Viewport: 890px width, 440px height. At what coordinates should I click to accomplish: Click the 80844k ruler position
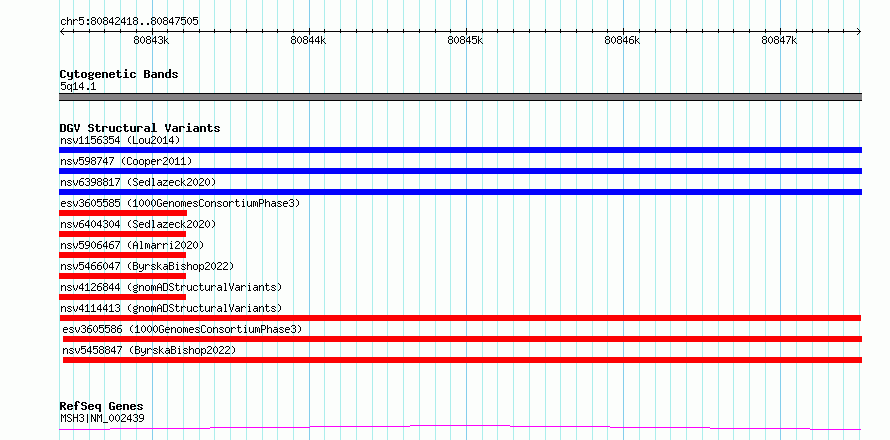tap(308, 40)
